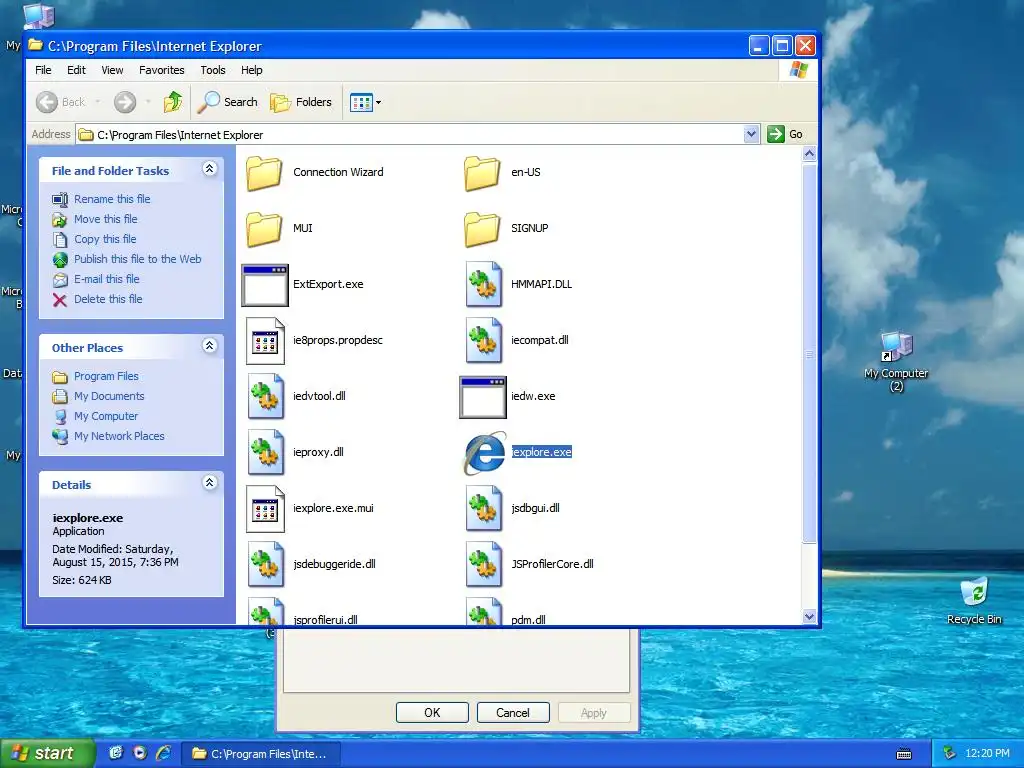Screen dimensions: 1024x768
Task: Open the en-US folder icon
Action: (483, 173)
